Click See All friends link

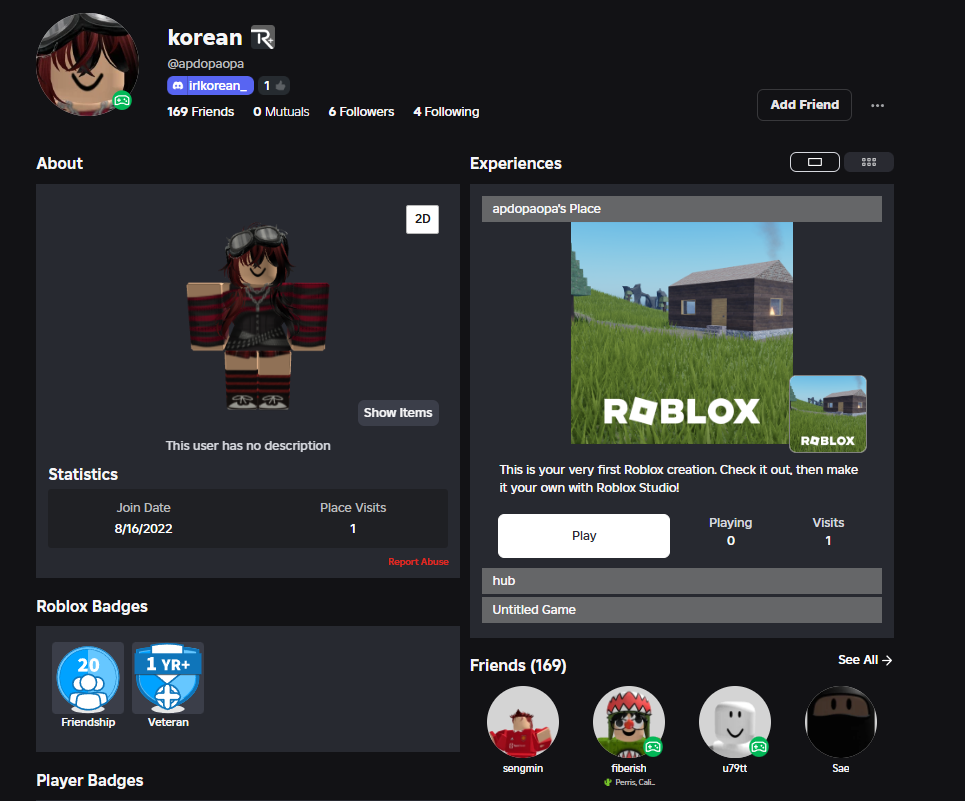(865, 660)
